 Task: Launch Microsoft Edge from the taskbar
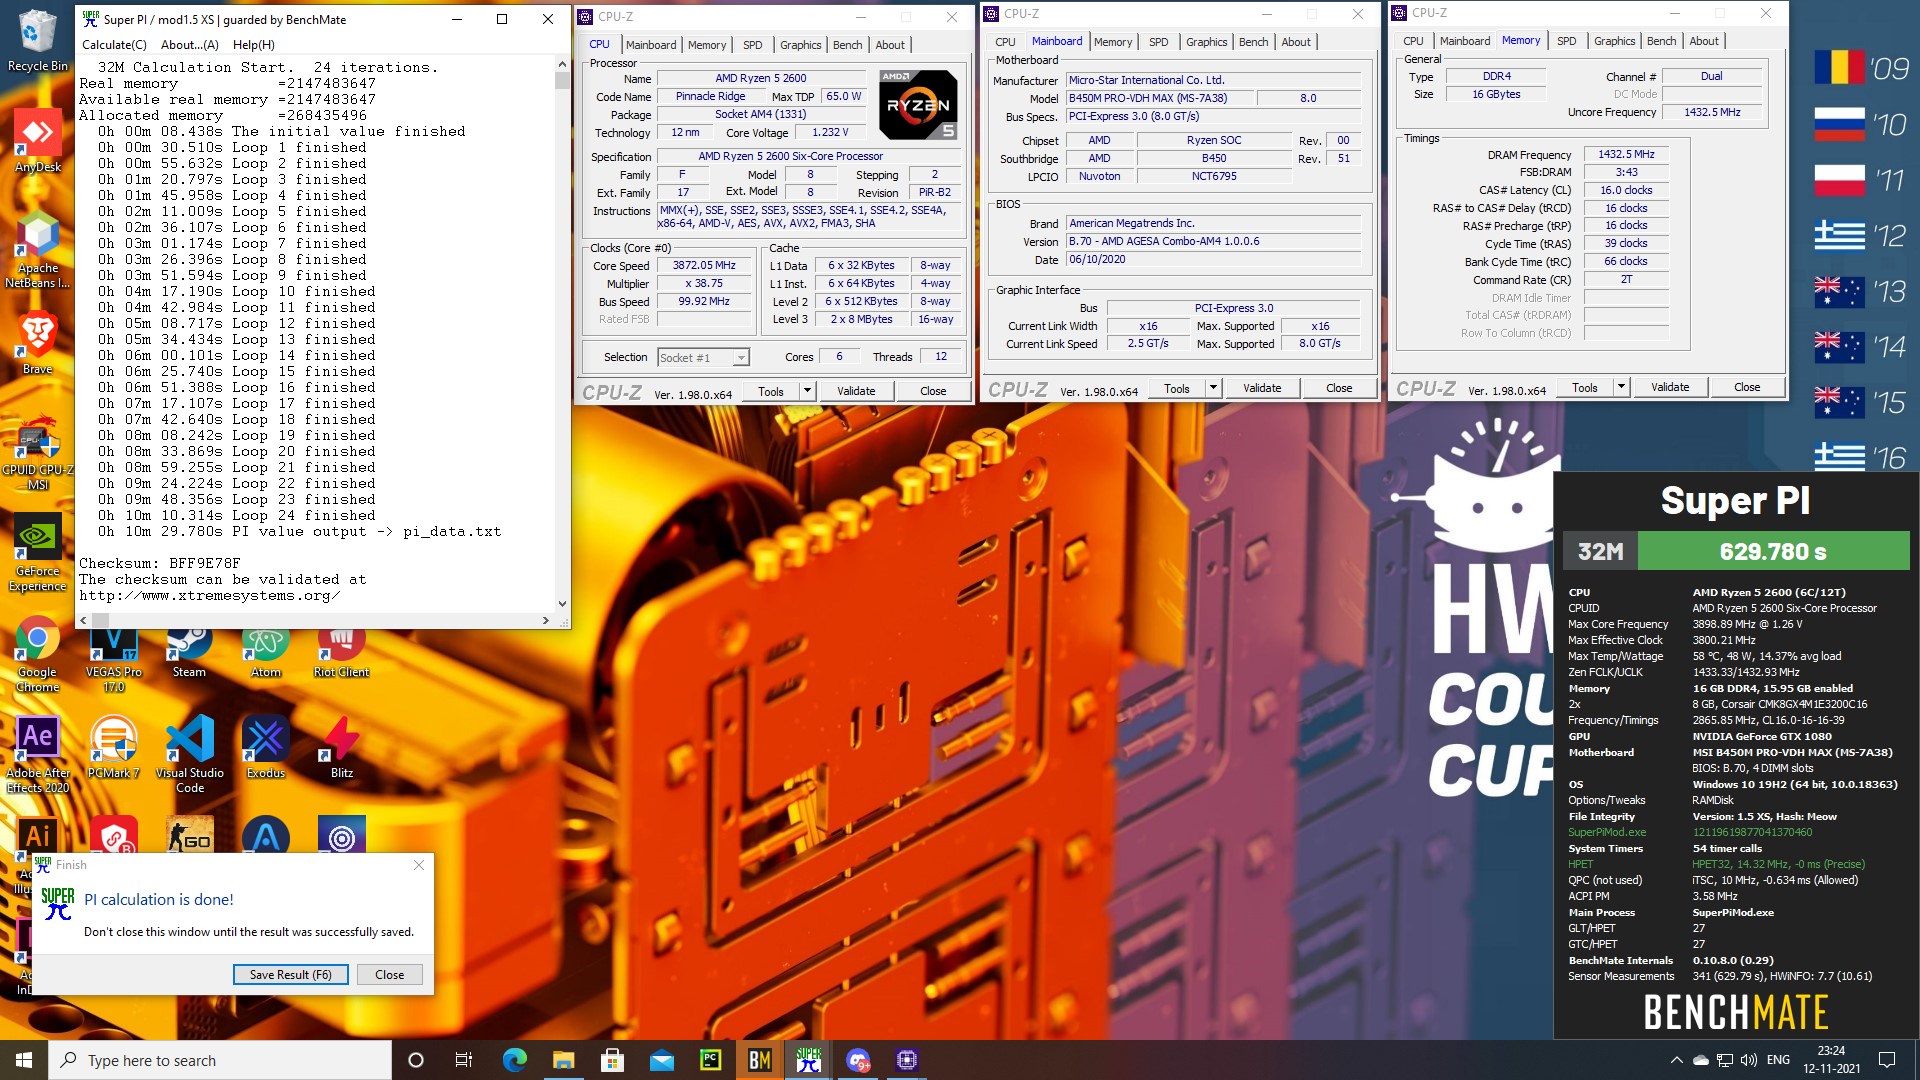coord(514,1060)
